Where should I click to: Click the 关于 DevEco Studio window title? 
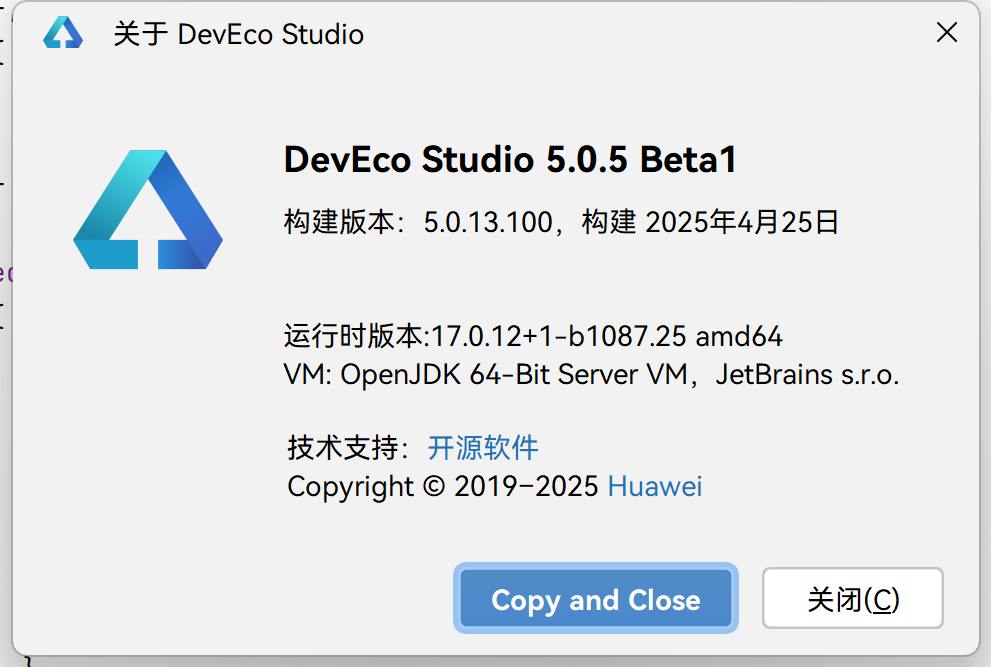[238, 34]
